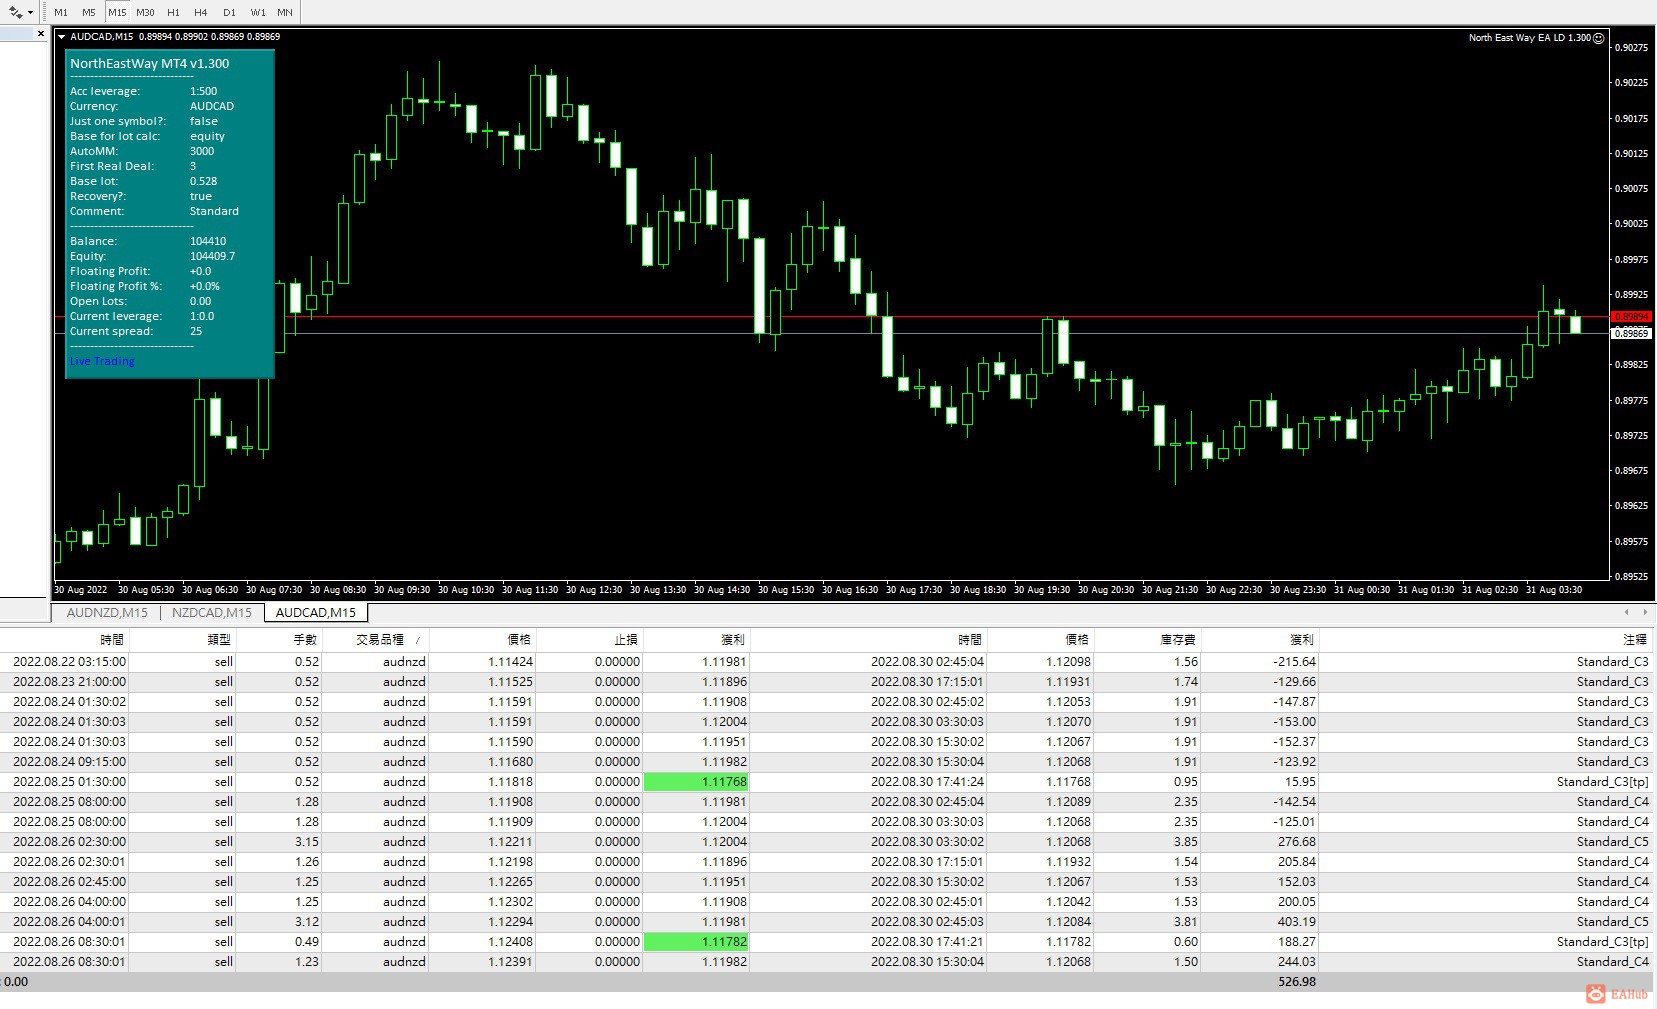This screenshot has width=1657, height=1009.
Task: Change chart to D1 daily timeframe
Action: click(229, 12)
